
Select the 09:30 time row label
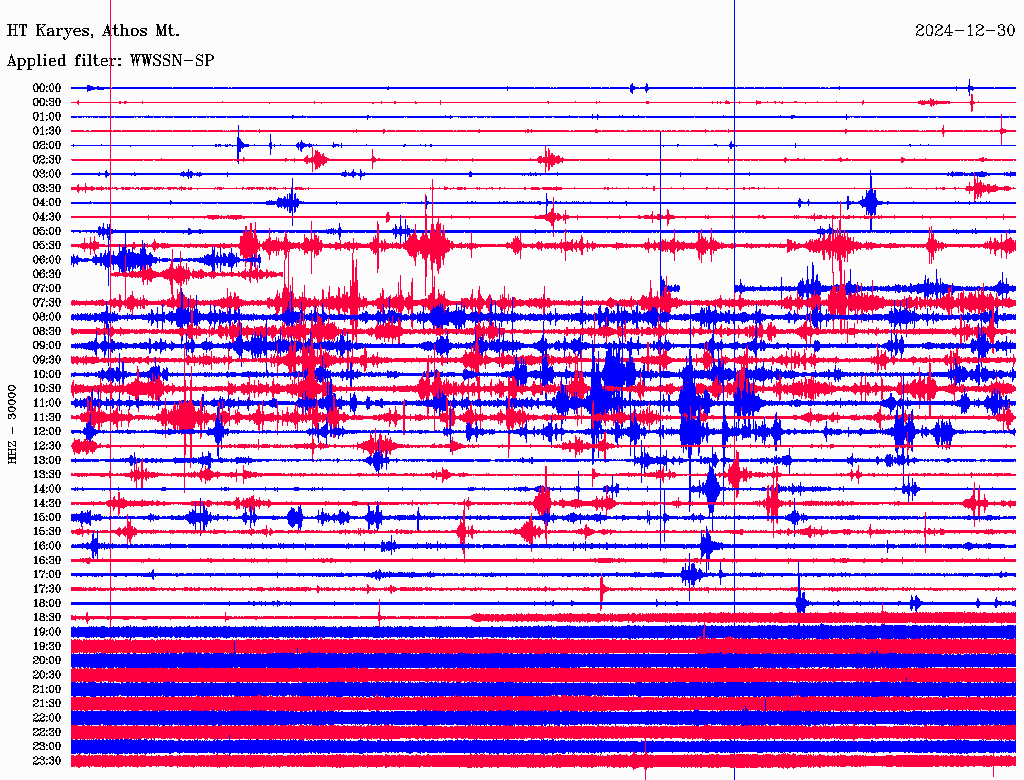point(47,360)
